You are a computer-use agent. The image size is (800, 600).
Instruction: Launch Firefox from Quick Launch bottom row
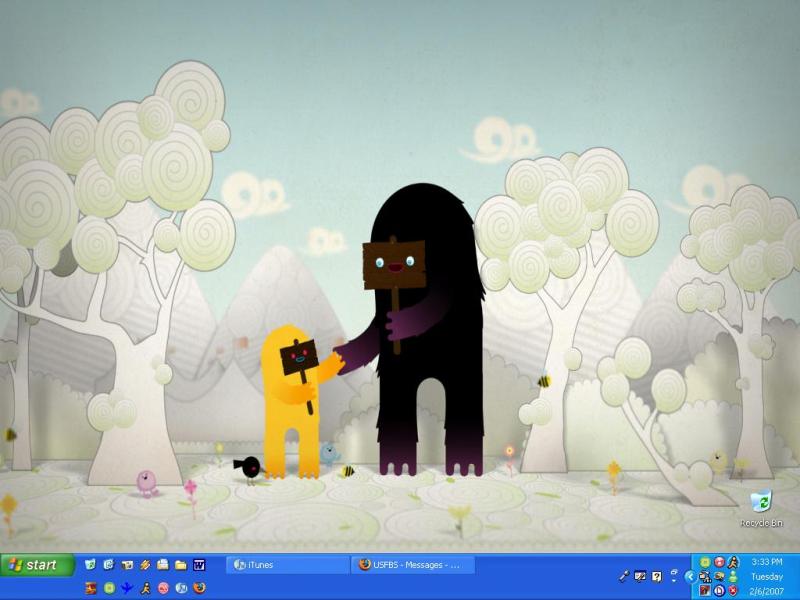199,588
